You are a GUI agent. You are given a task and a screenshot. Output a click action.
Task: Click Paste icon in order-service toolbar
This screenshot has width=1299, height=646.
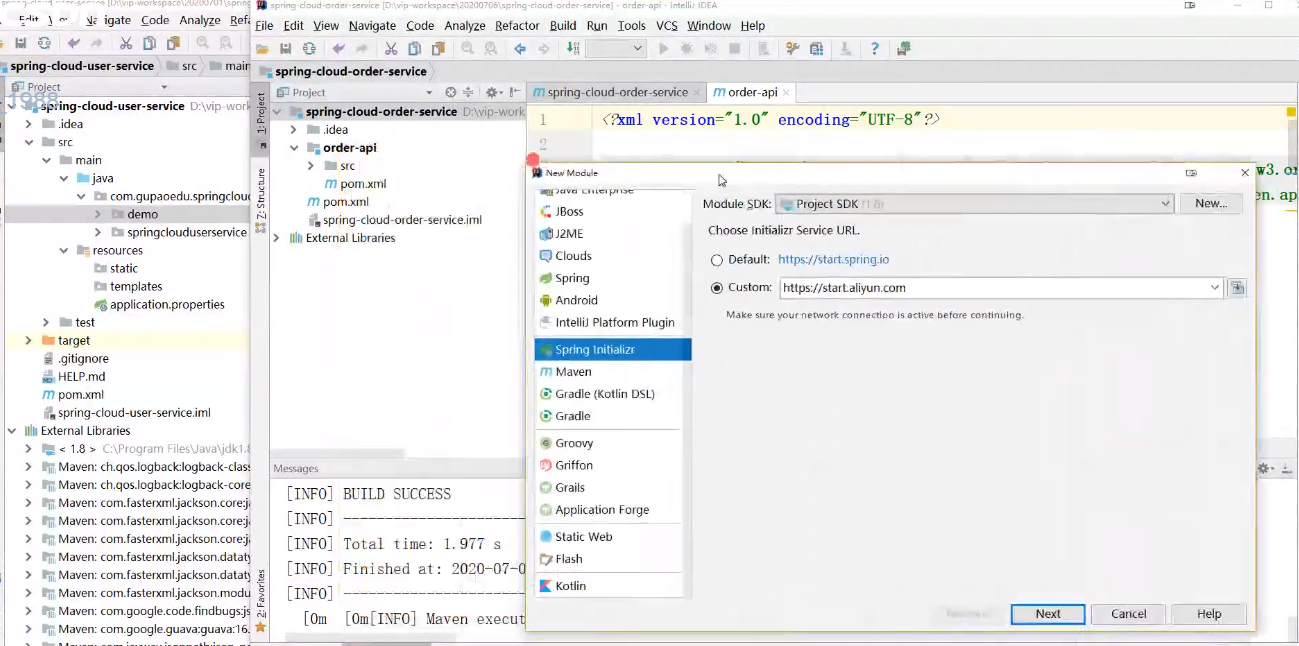438,49
